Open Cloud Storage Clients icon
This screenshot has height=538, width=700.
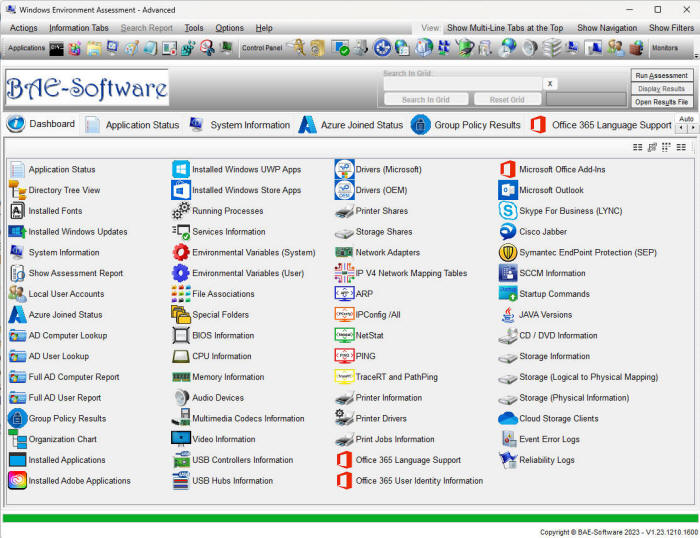point(508,418)
